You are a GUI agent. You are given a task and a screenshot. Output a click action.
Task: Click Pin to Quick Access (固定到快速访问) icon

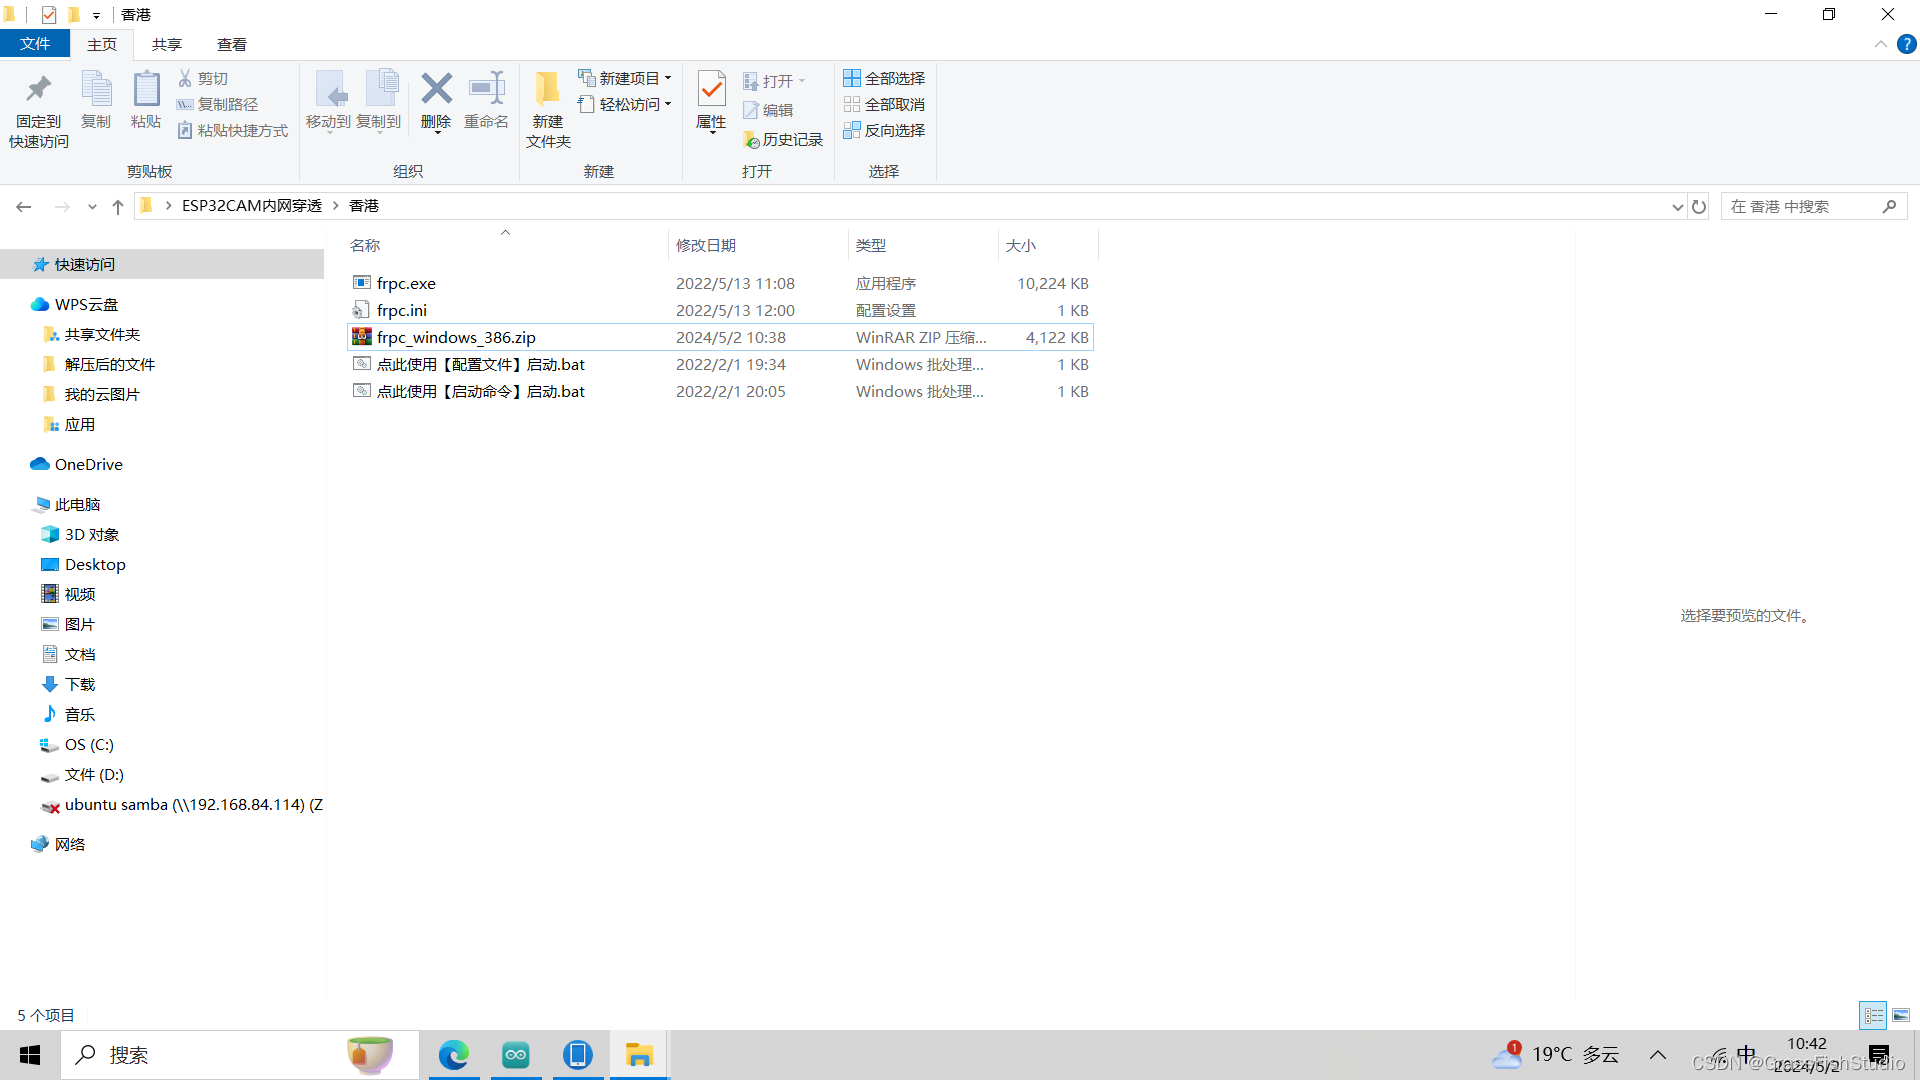point(39,90)
